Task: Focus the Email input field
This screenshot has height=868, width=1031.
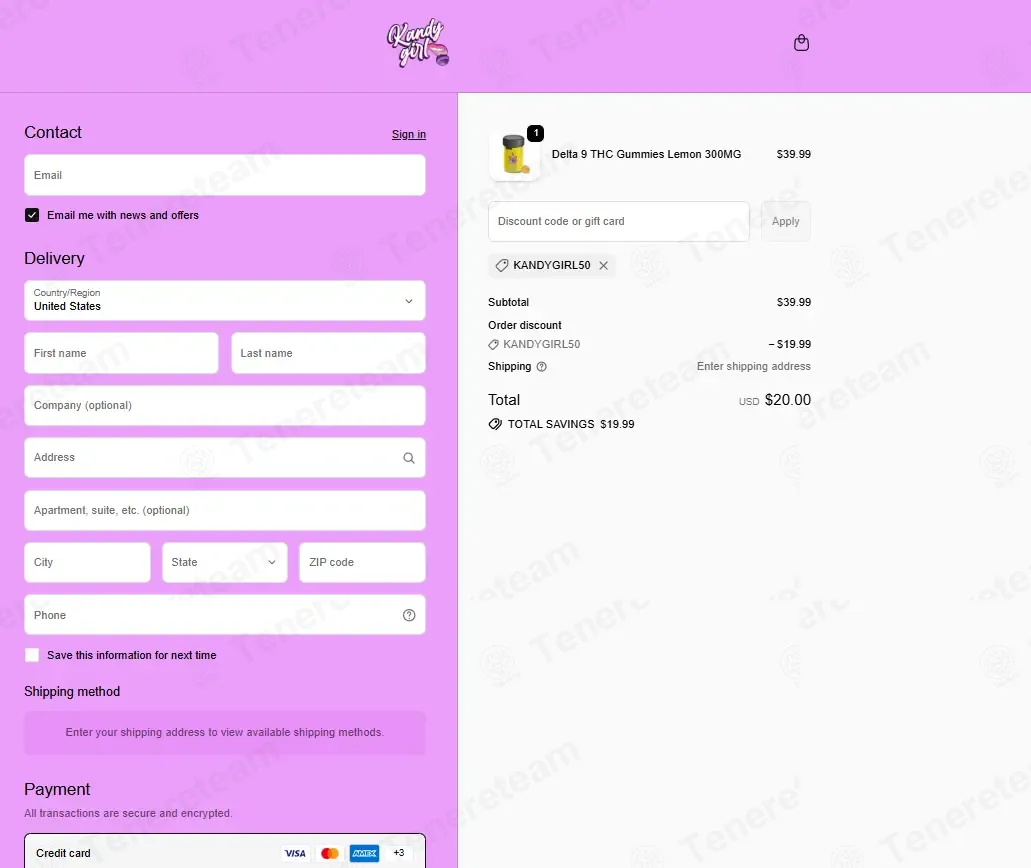Action: point(225,175)
